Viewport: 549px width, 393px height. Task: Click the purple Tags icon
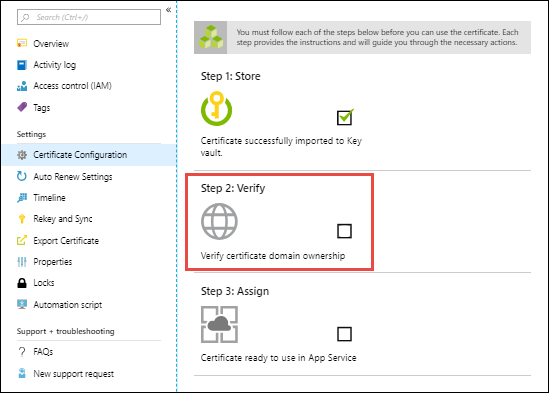point(22,107)
